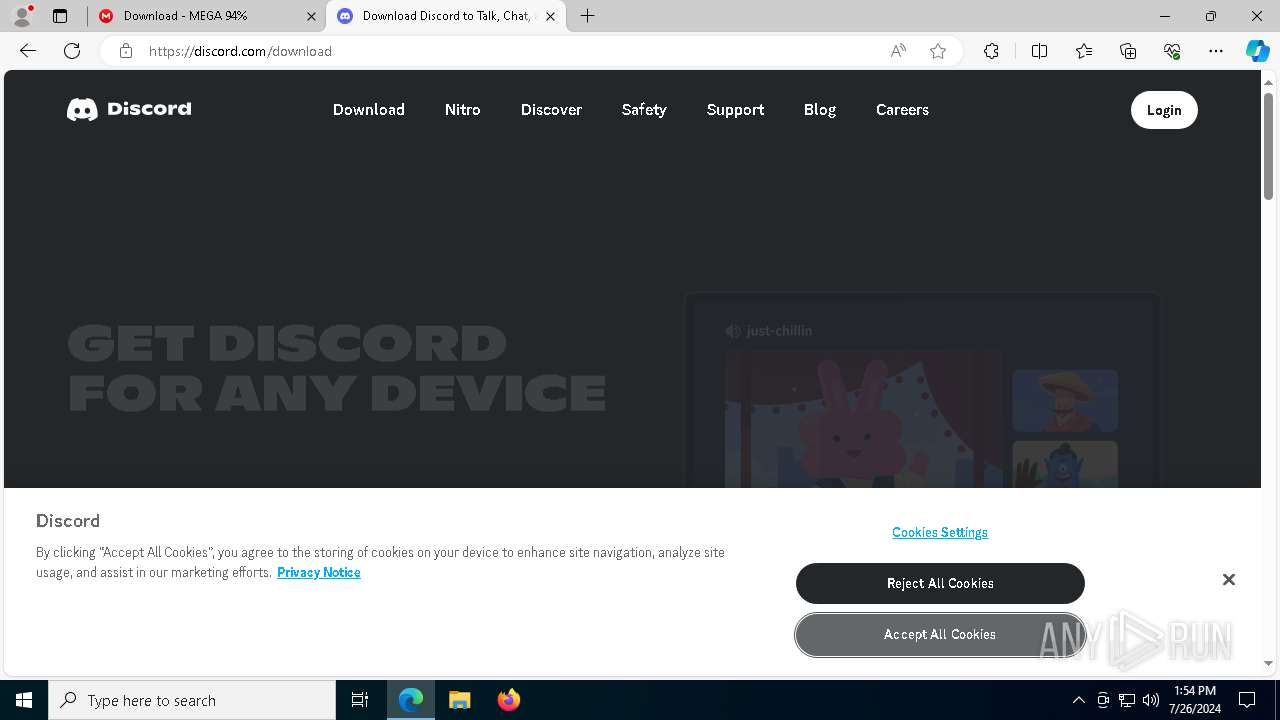Open notification center

[1247, 700]
